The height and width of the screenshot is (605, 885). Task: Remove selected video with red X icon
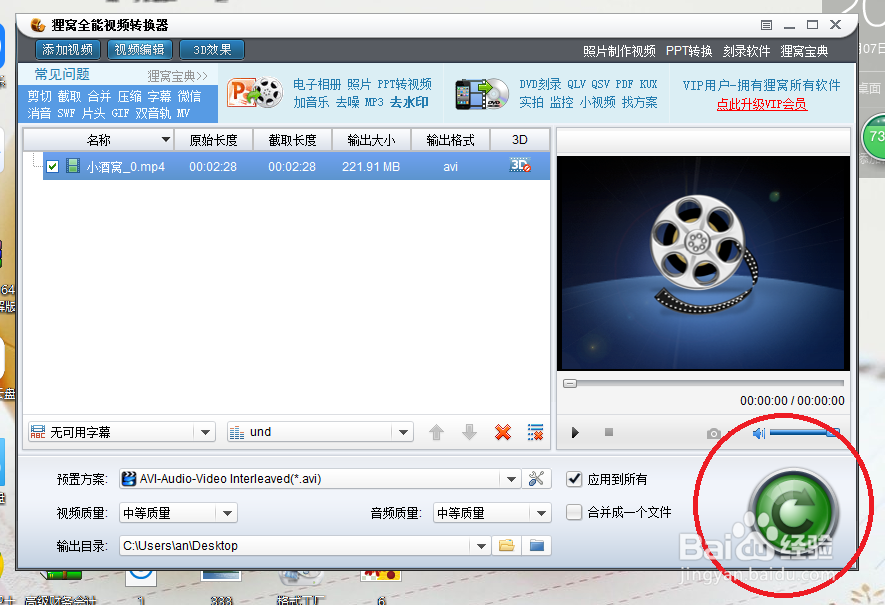503,432
